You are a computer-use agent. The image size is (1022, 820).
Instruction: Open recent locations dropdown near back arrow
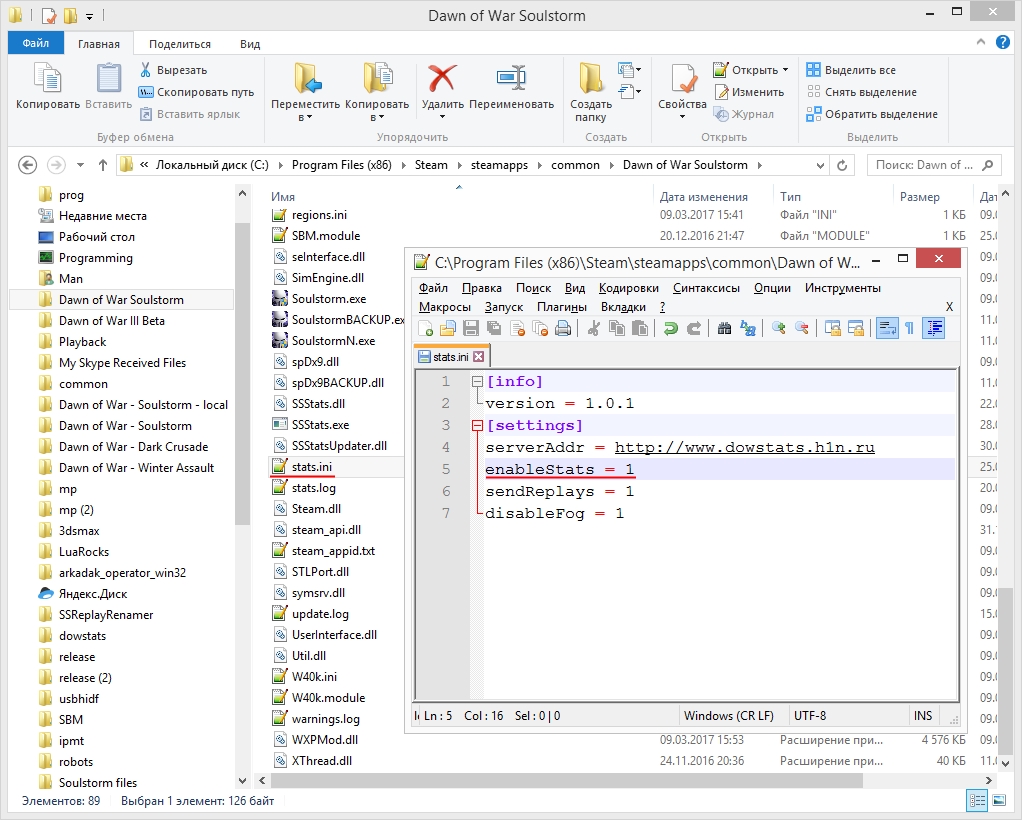(x=80, y=165)
